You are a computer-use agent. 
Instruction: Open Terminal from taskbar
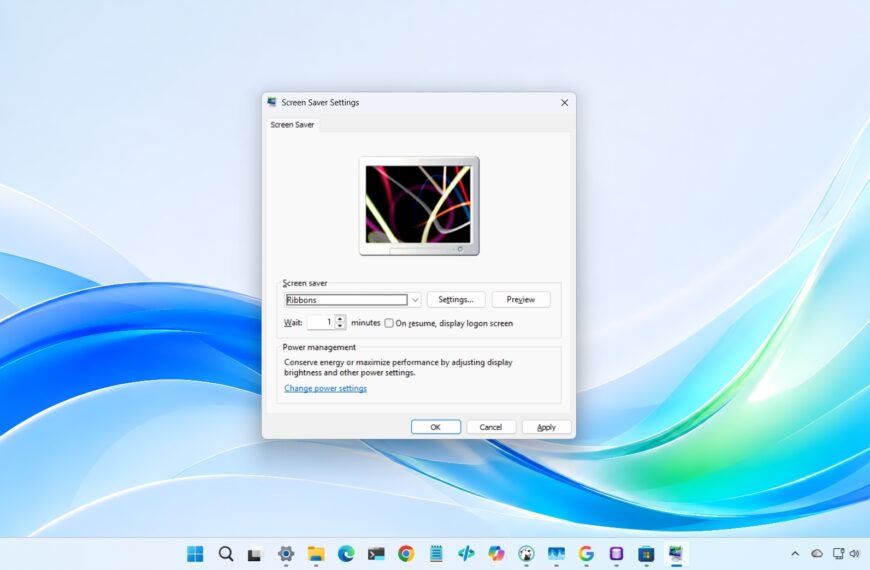pos(376,553)
